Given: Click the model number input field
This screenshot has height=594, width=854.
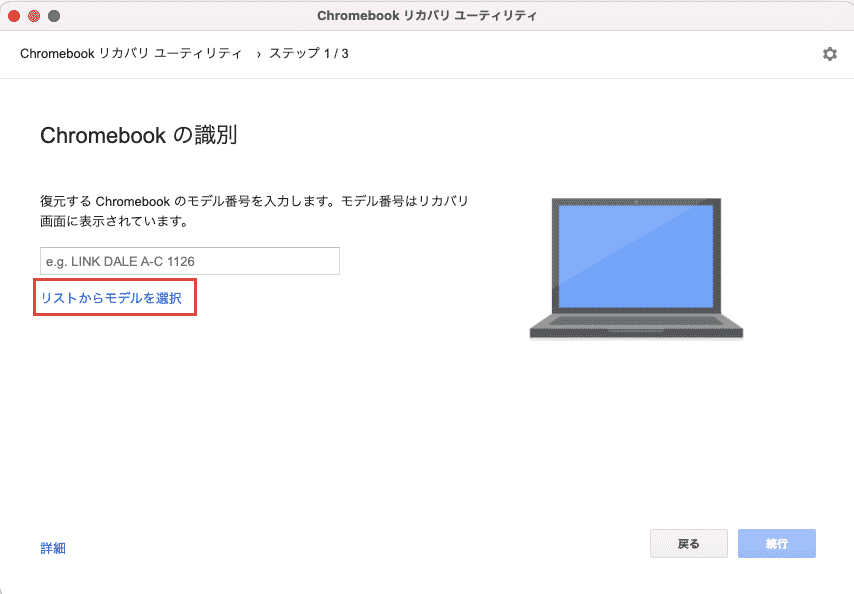Looking at the screenshot, I should 190,261.
